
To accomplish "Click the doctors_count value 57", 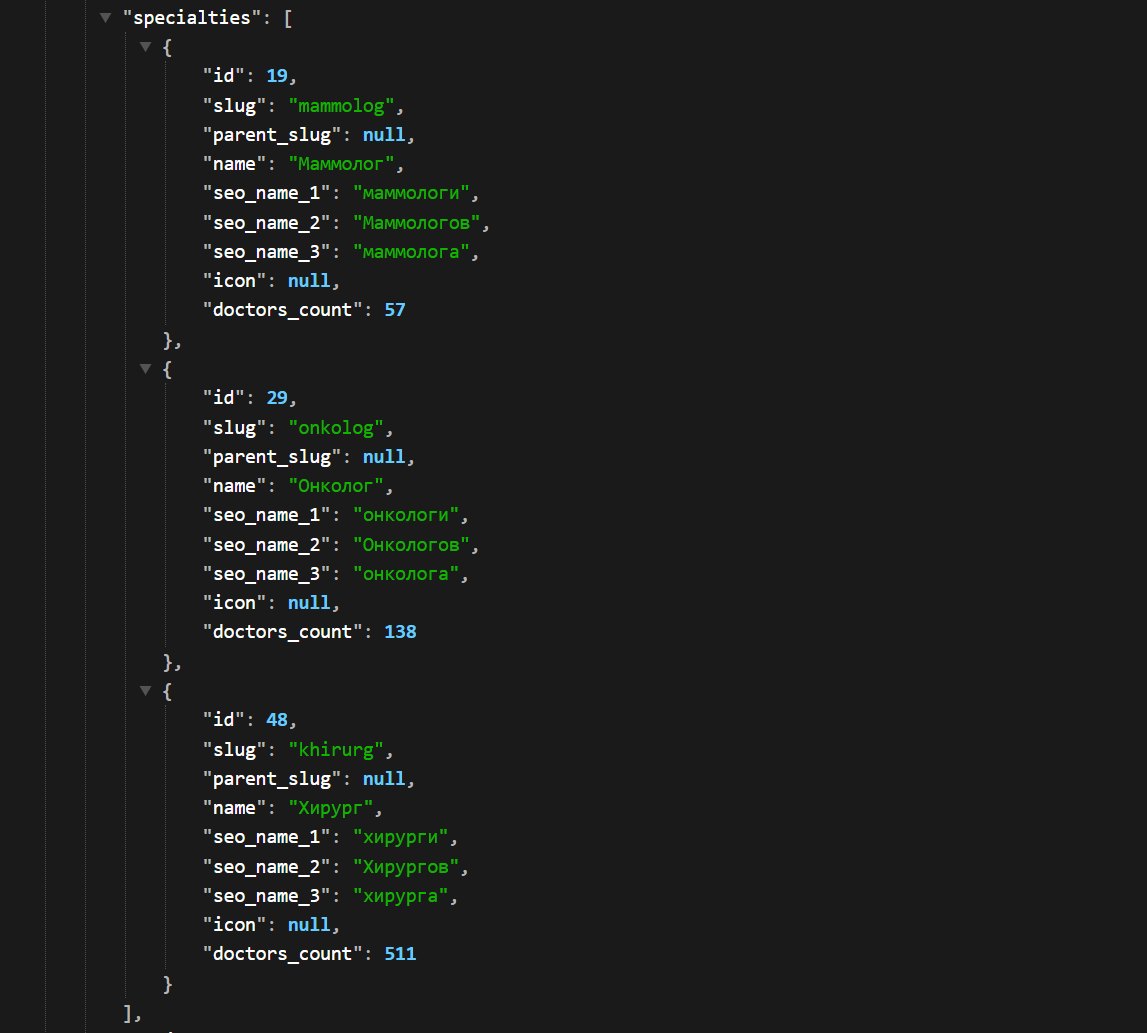I will pyautogui.click(x=395, y=310).
